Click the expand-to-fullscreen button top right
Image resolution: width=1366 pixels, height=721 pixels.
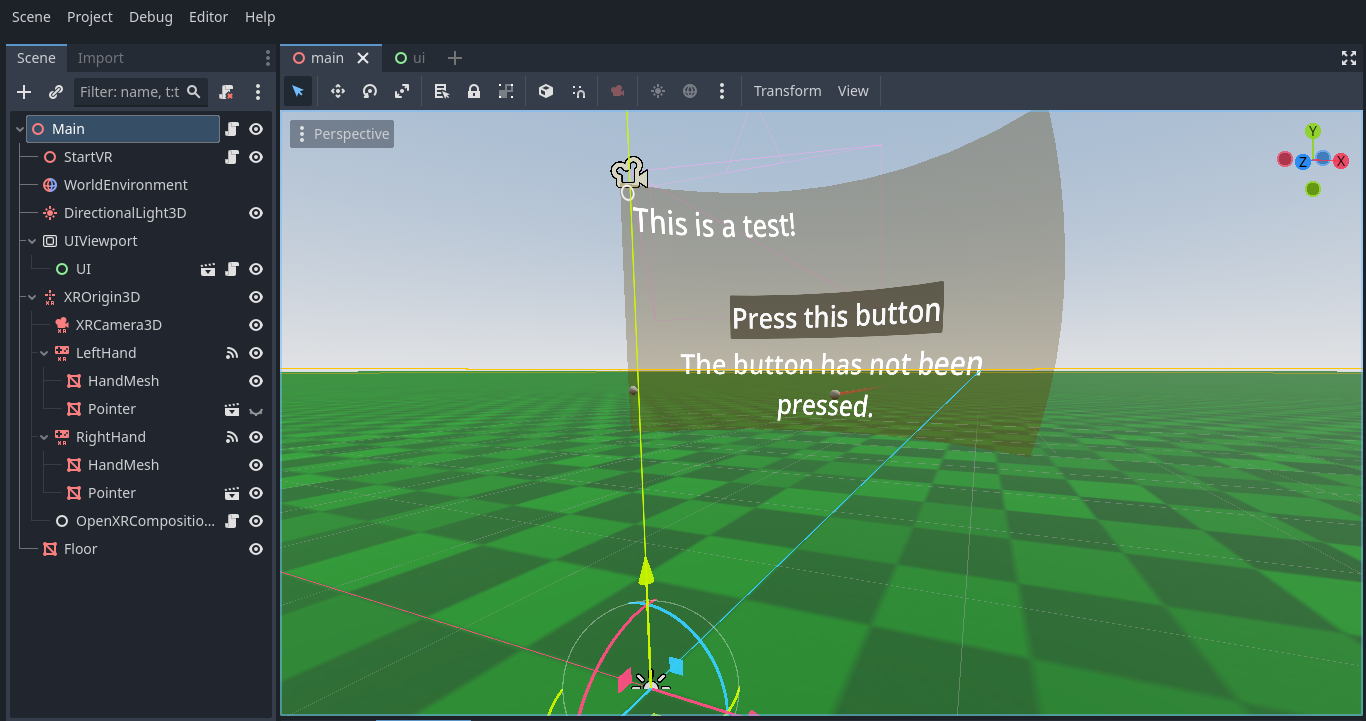1348,58
